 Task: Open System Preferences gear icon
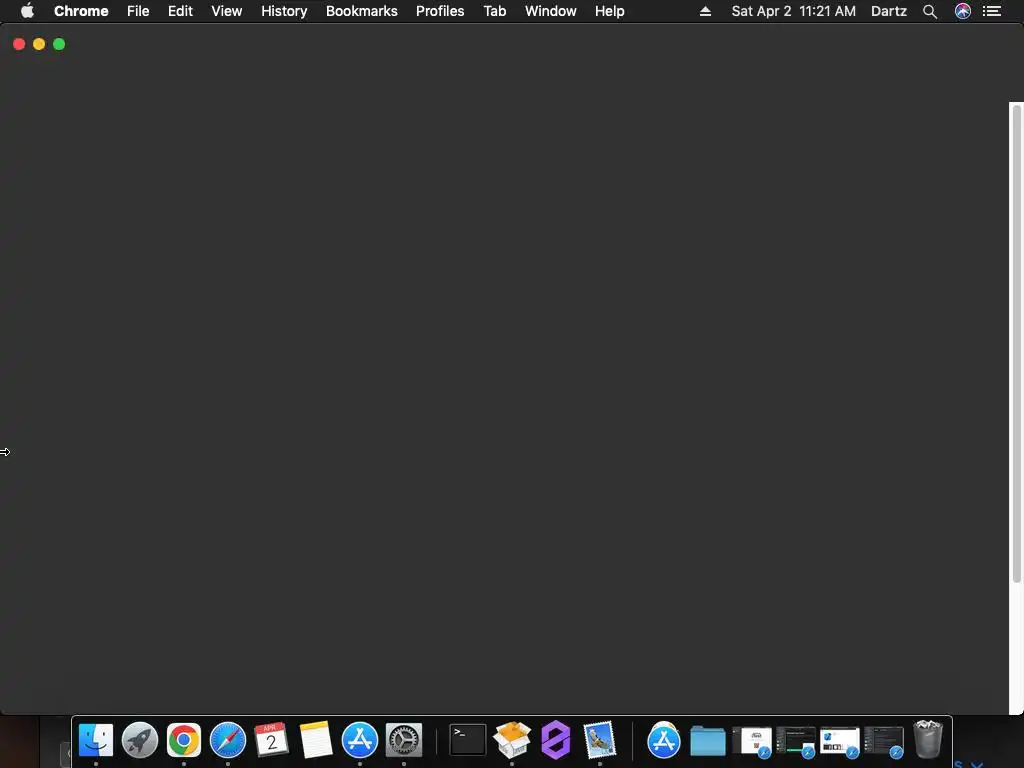(404, 741)
